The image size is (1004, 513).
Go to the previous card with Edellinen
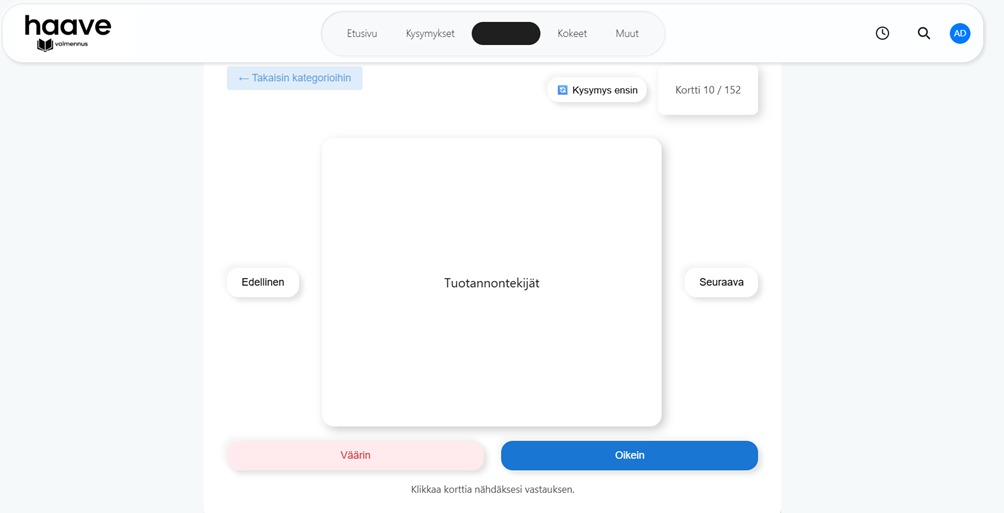pyautogui.click(x=263, y=282)
